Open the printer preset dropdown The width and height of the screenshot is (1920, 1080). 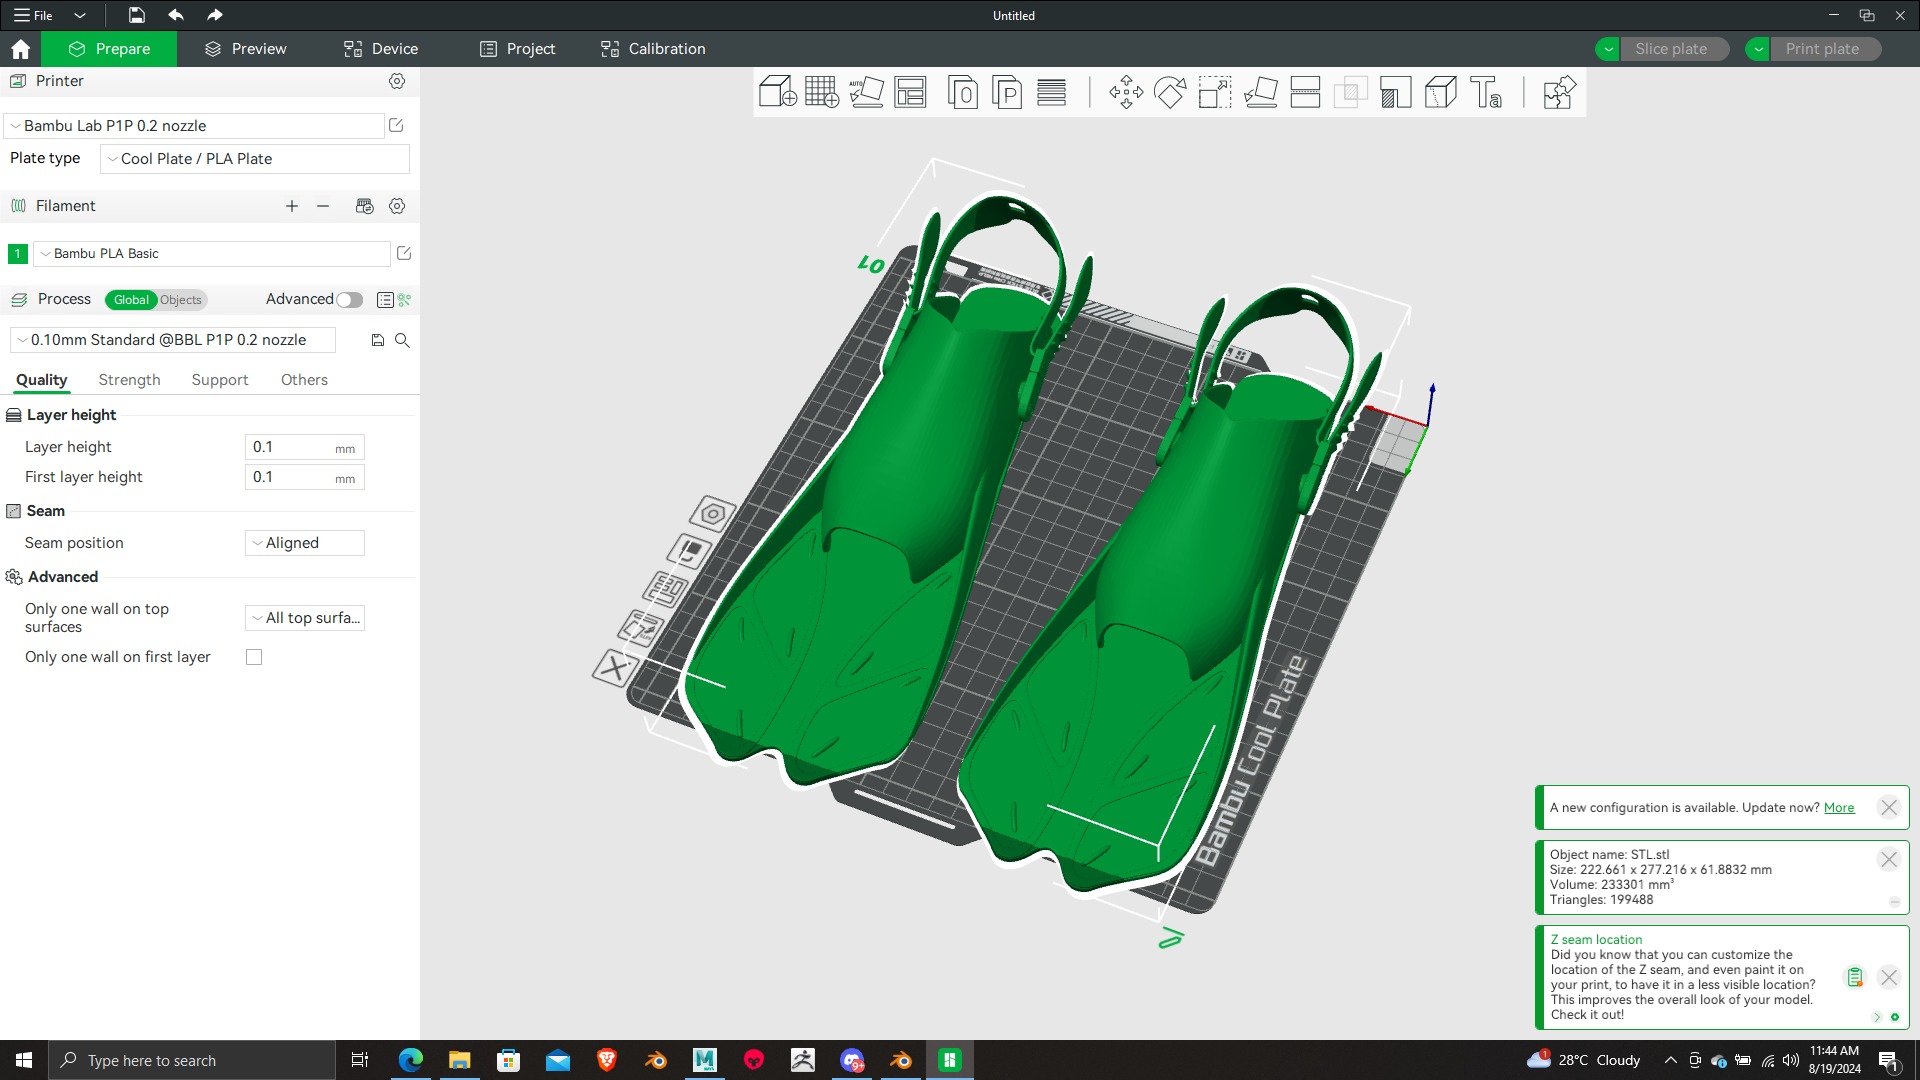(195, 125)
